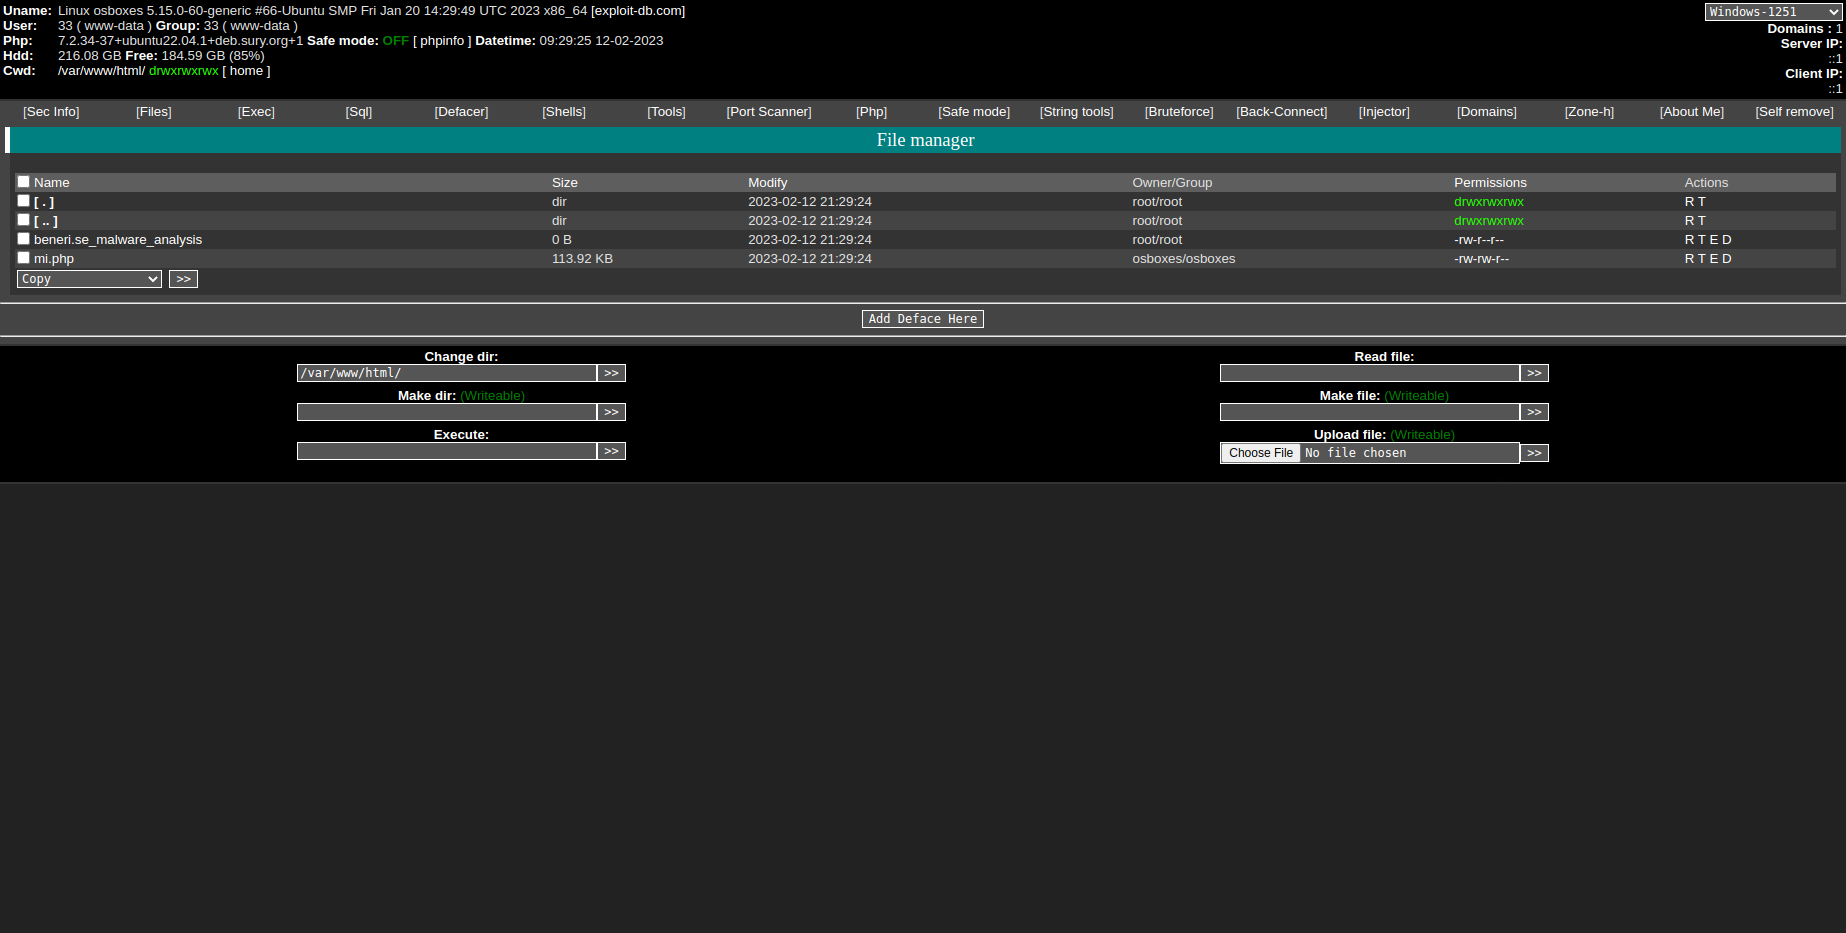Submit the Change dir >> button
Screen dimensions: 1846x933
point(611,373)
